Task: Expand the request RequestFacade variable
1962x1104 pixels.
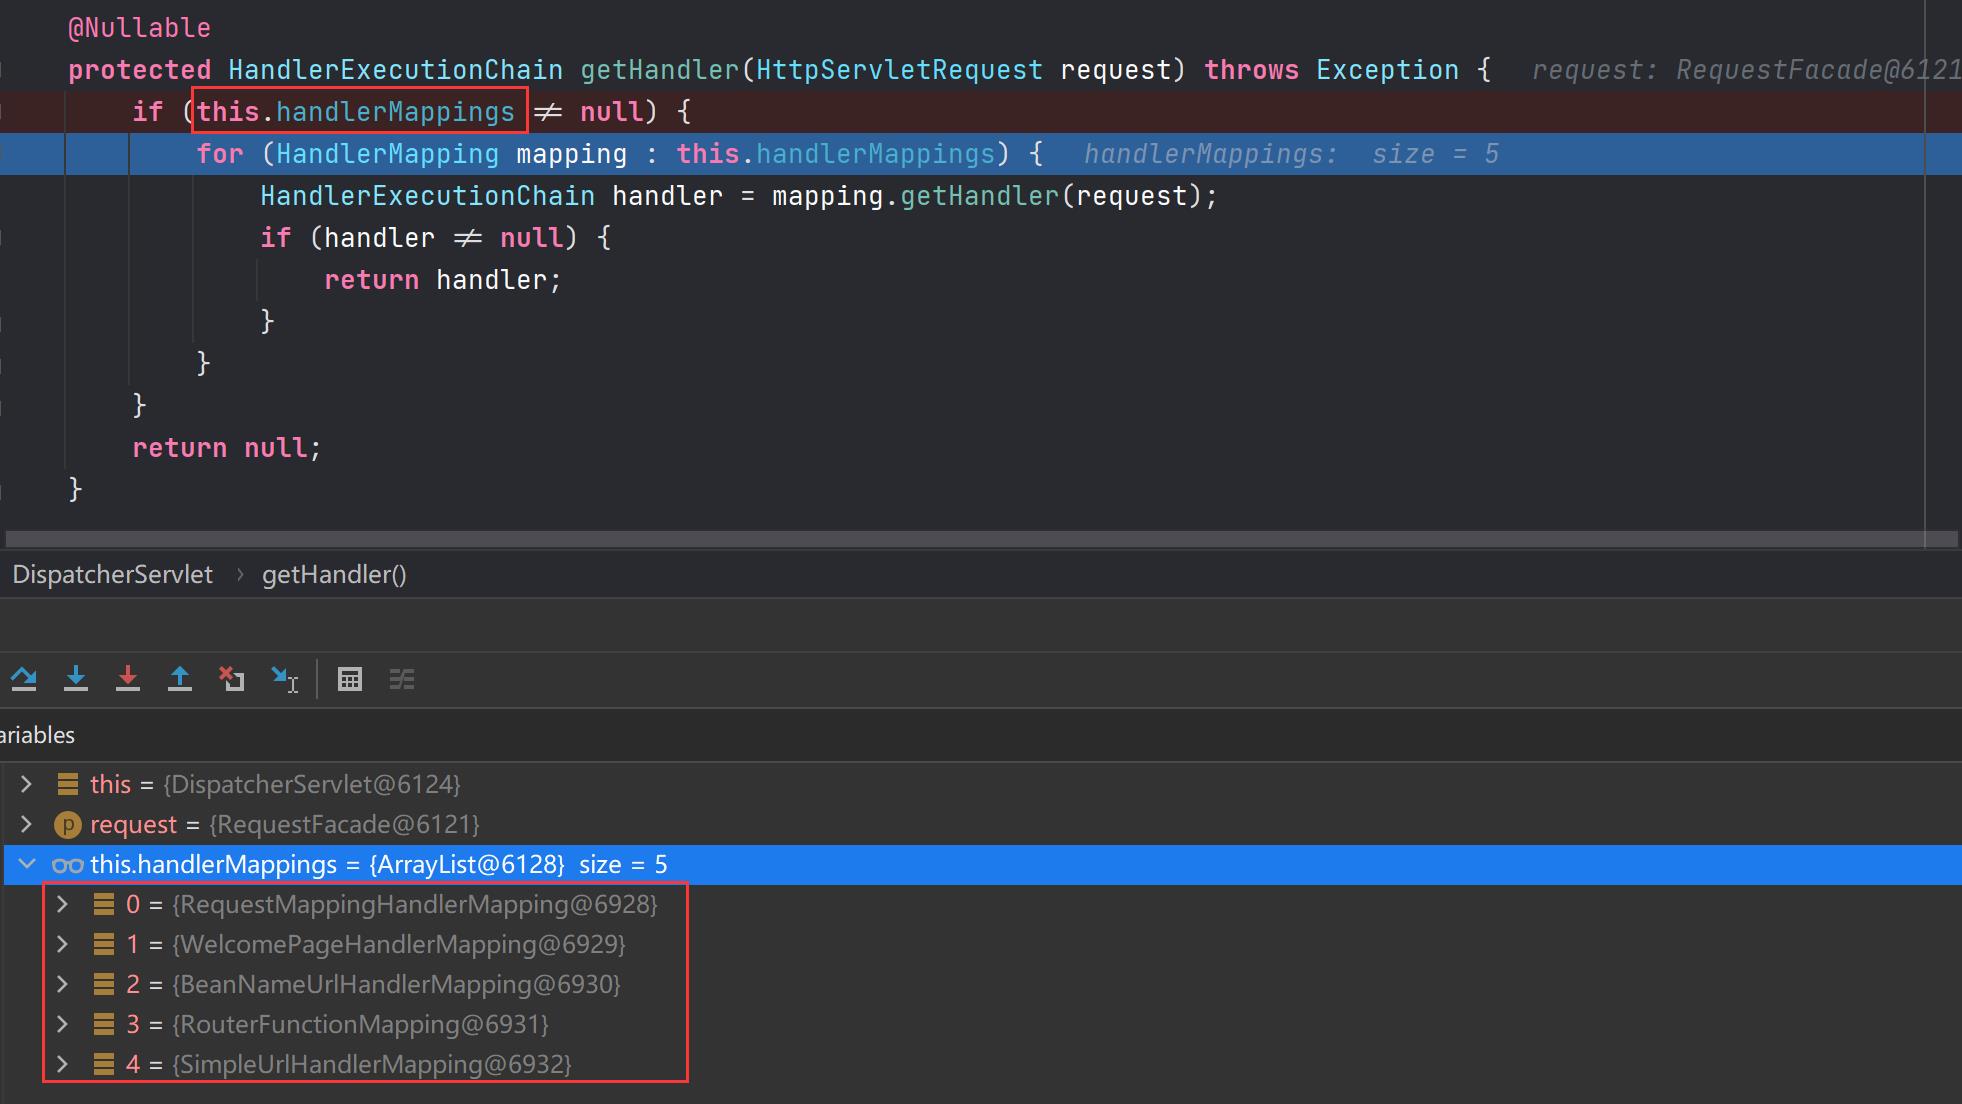Action: click(27, 824)
